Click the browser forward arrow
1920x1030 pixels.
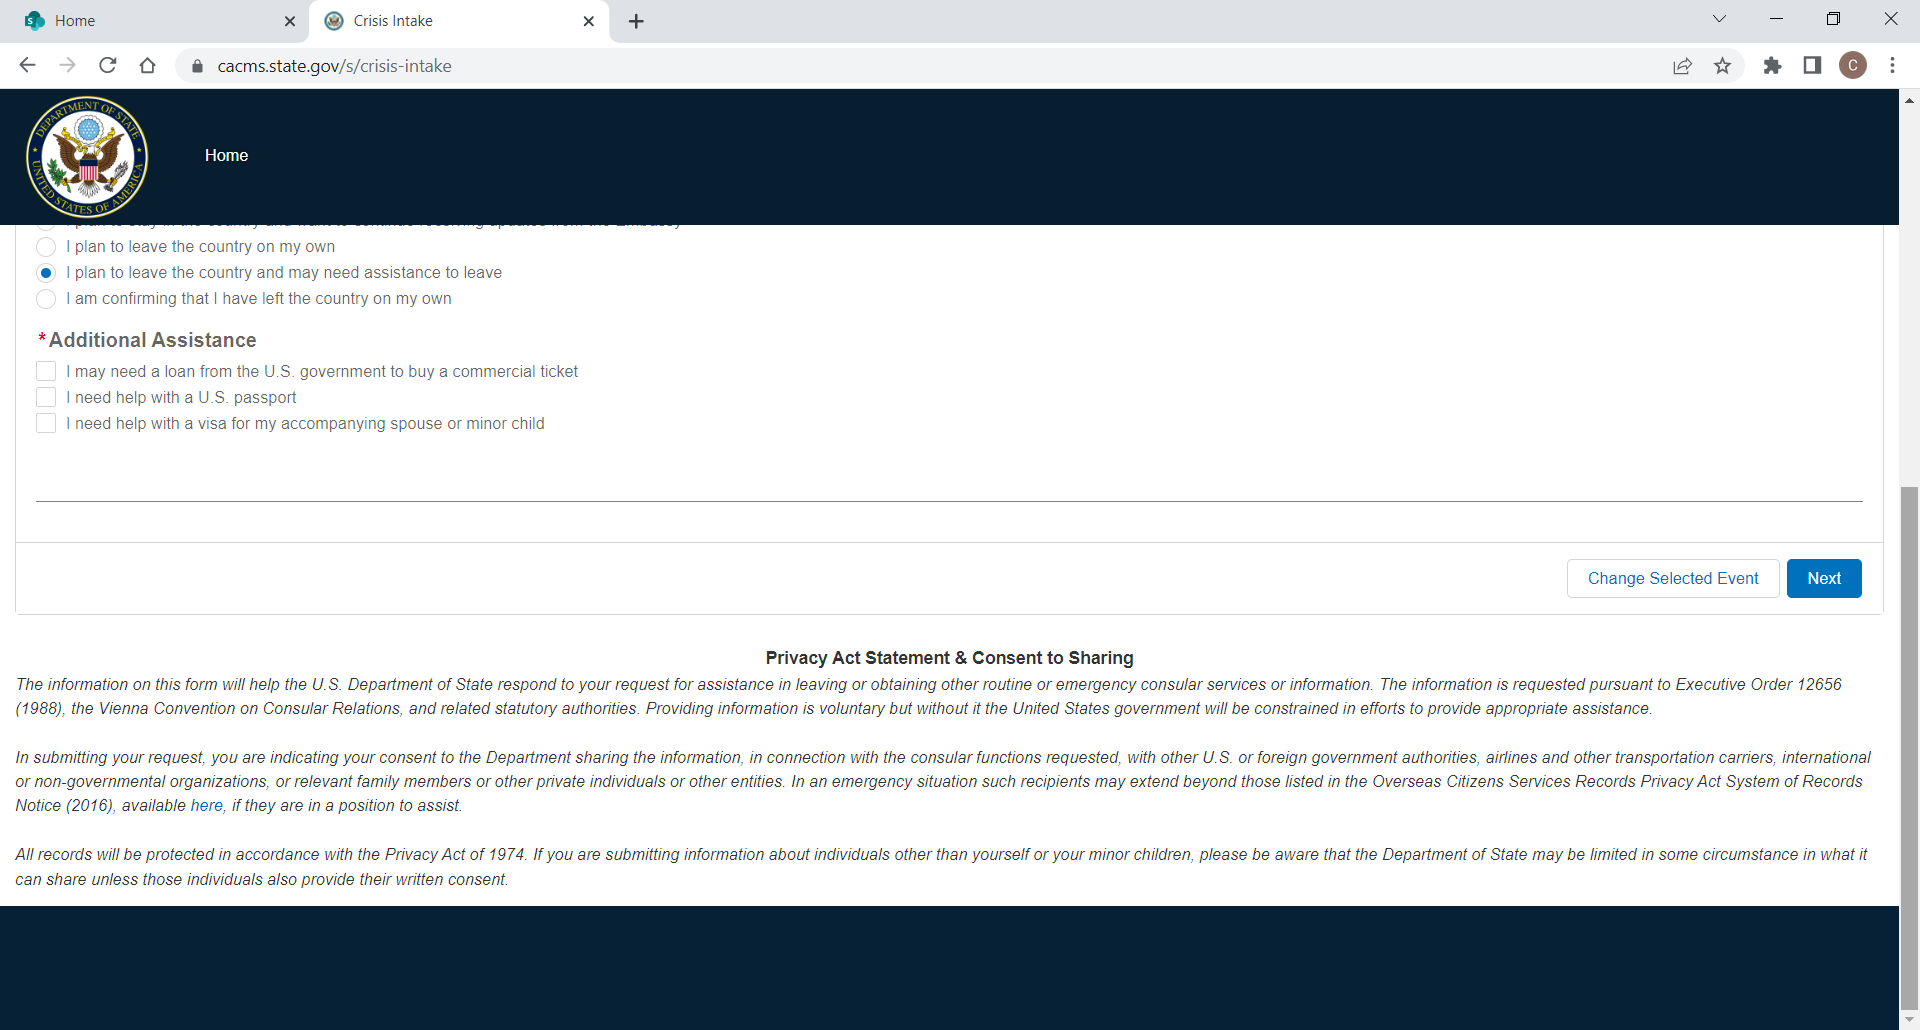tap(67, 65)
